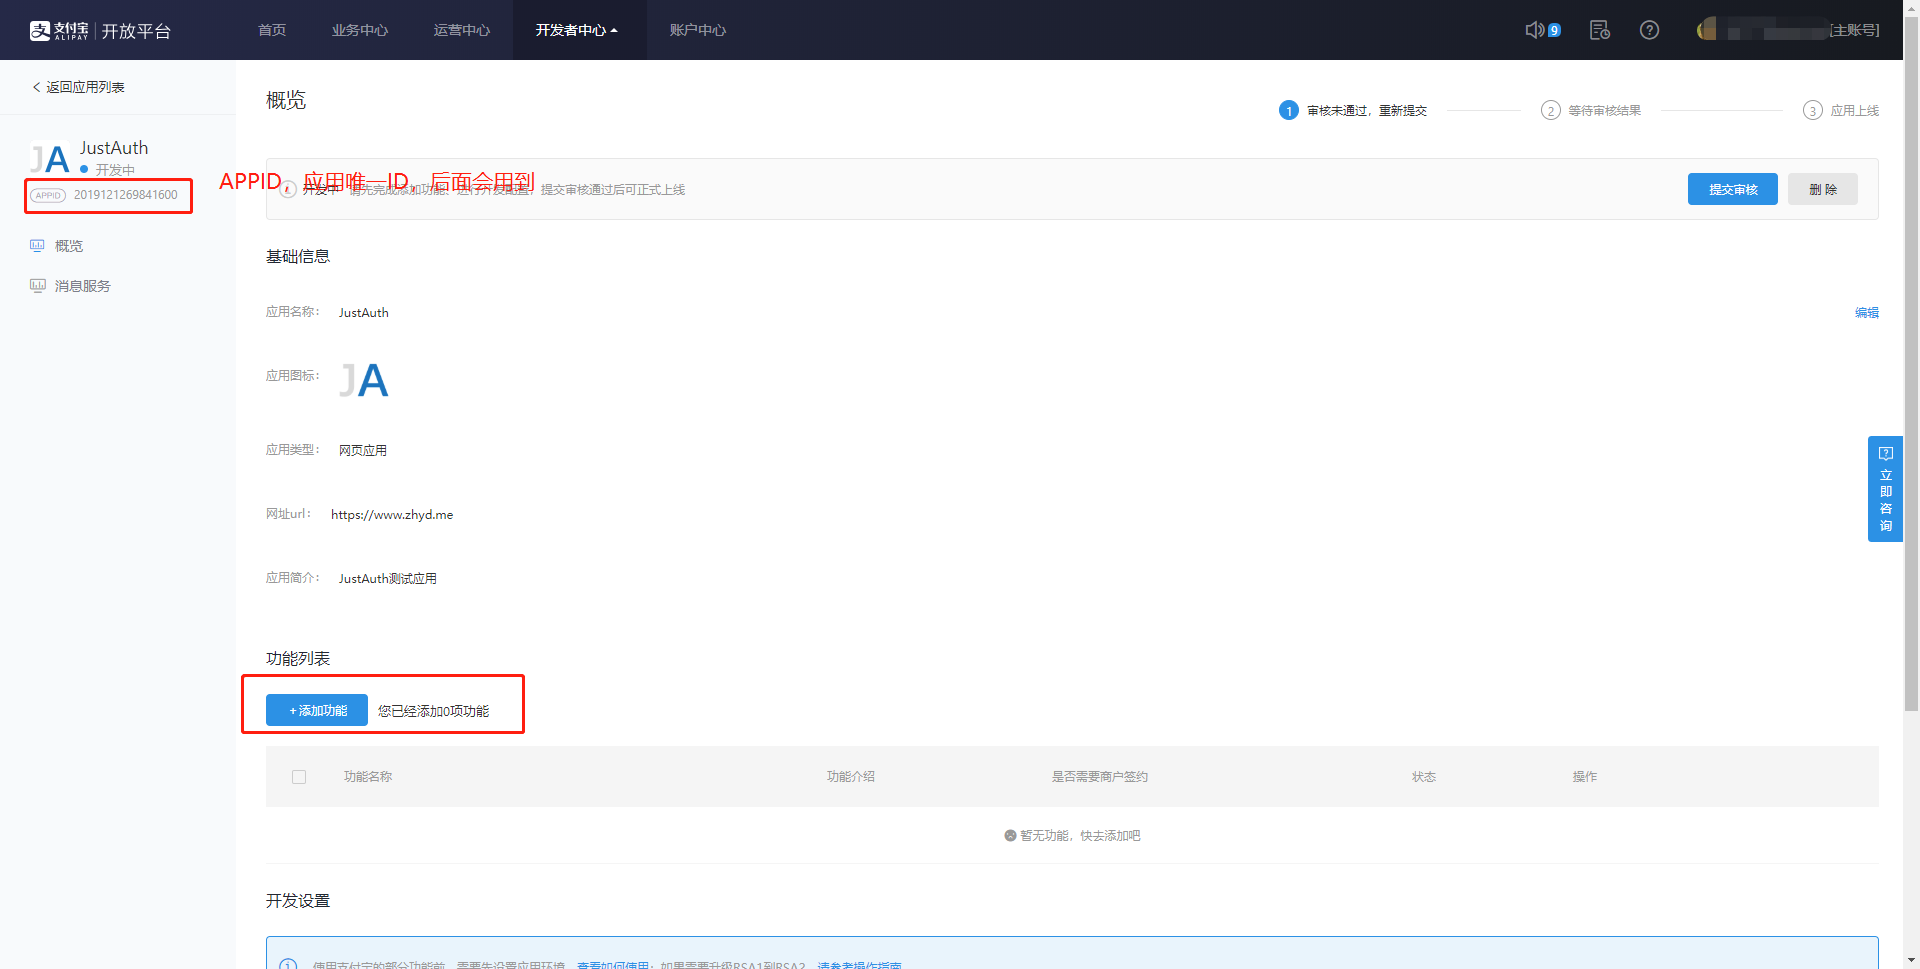Click the 查看如何使用 link
Viewport: 1920px width, 969px height.
click(613, 965)
